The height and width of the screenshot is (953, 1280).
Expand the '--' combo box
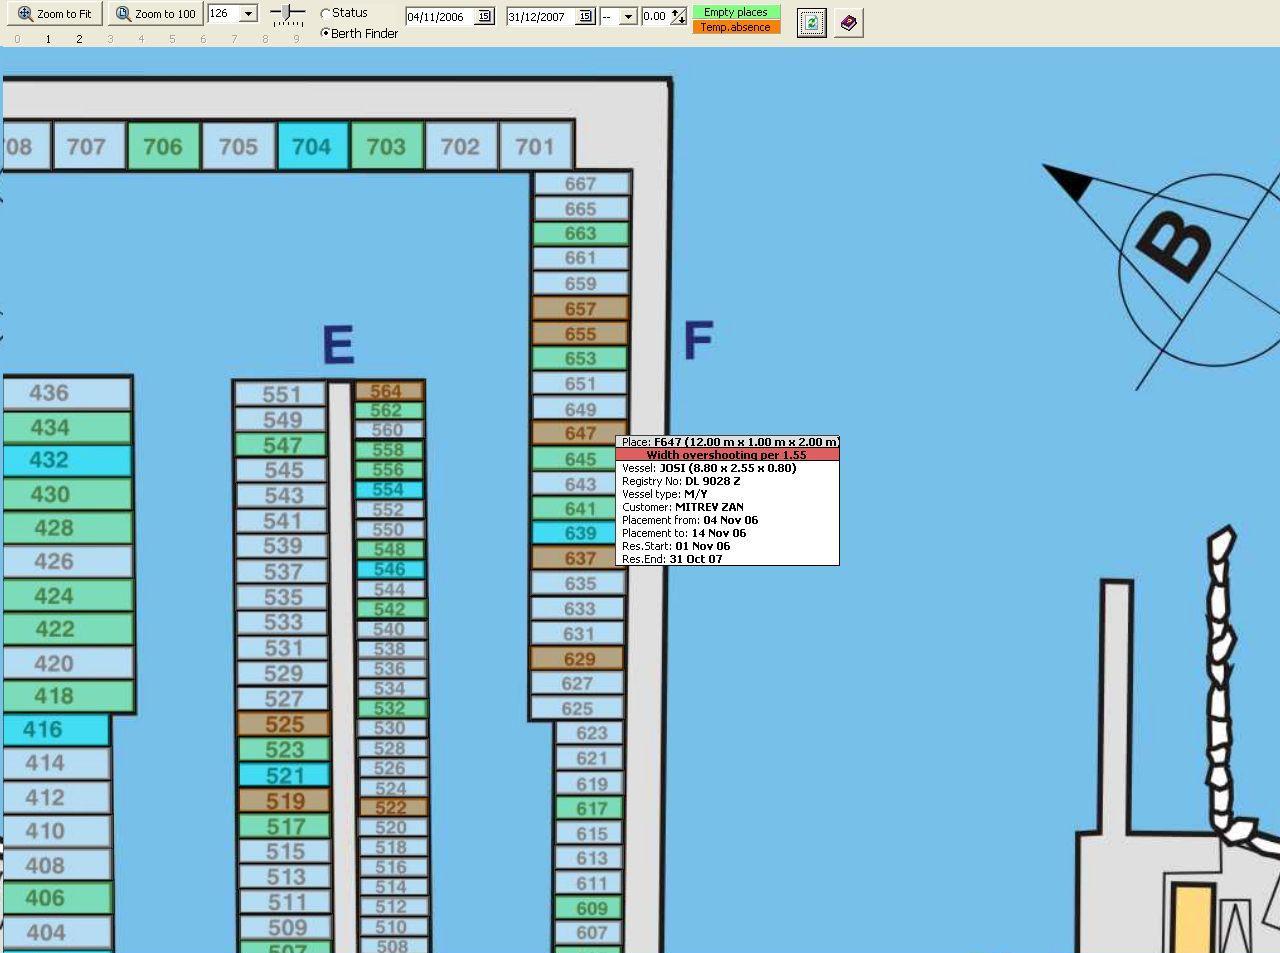click(x=628, y=16)
